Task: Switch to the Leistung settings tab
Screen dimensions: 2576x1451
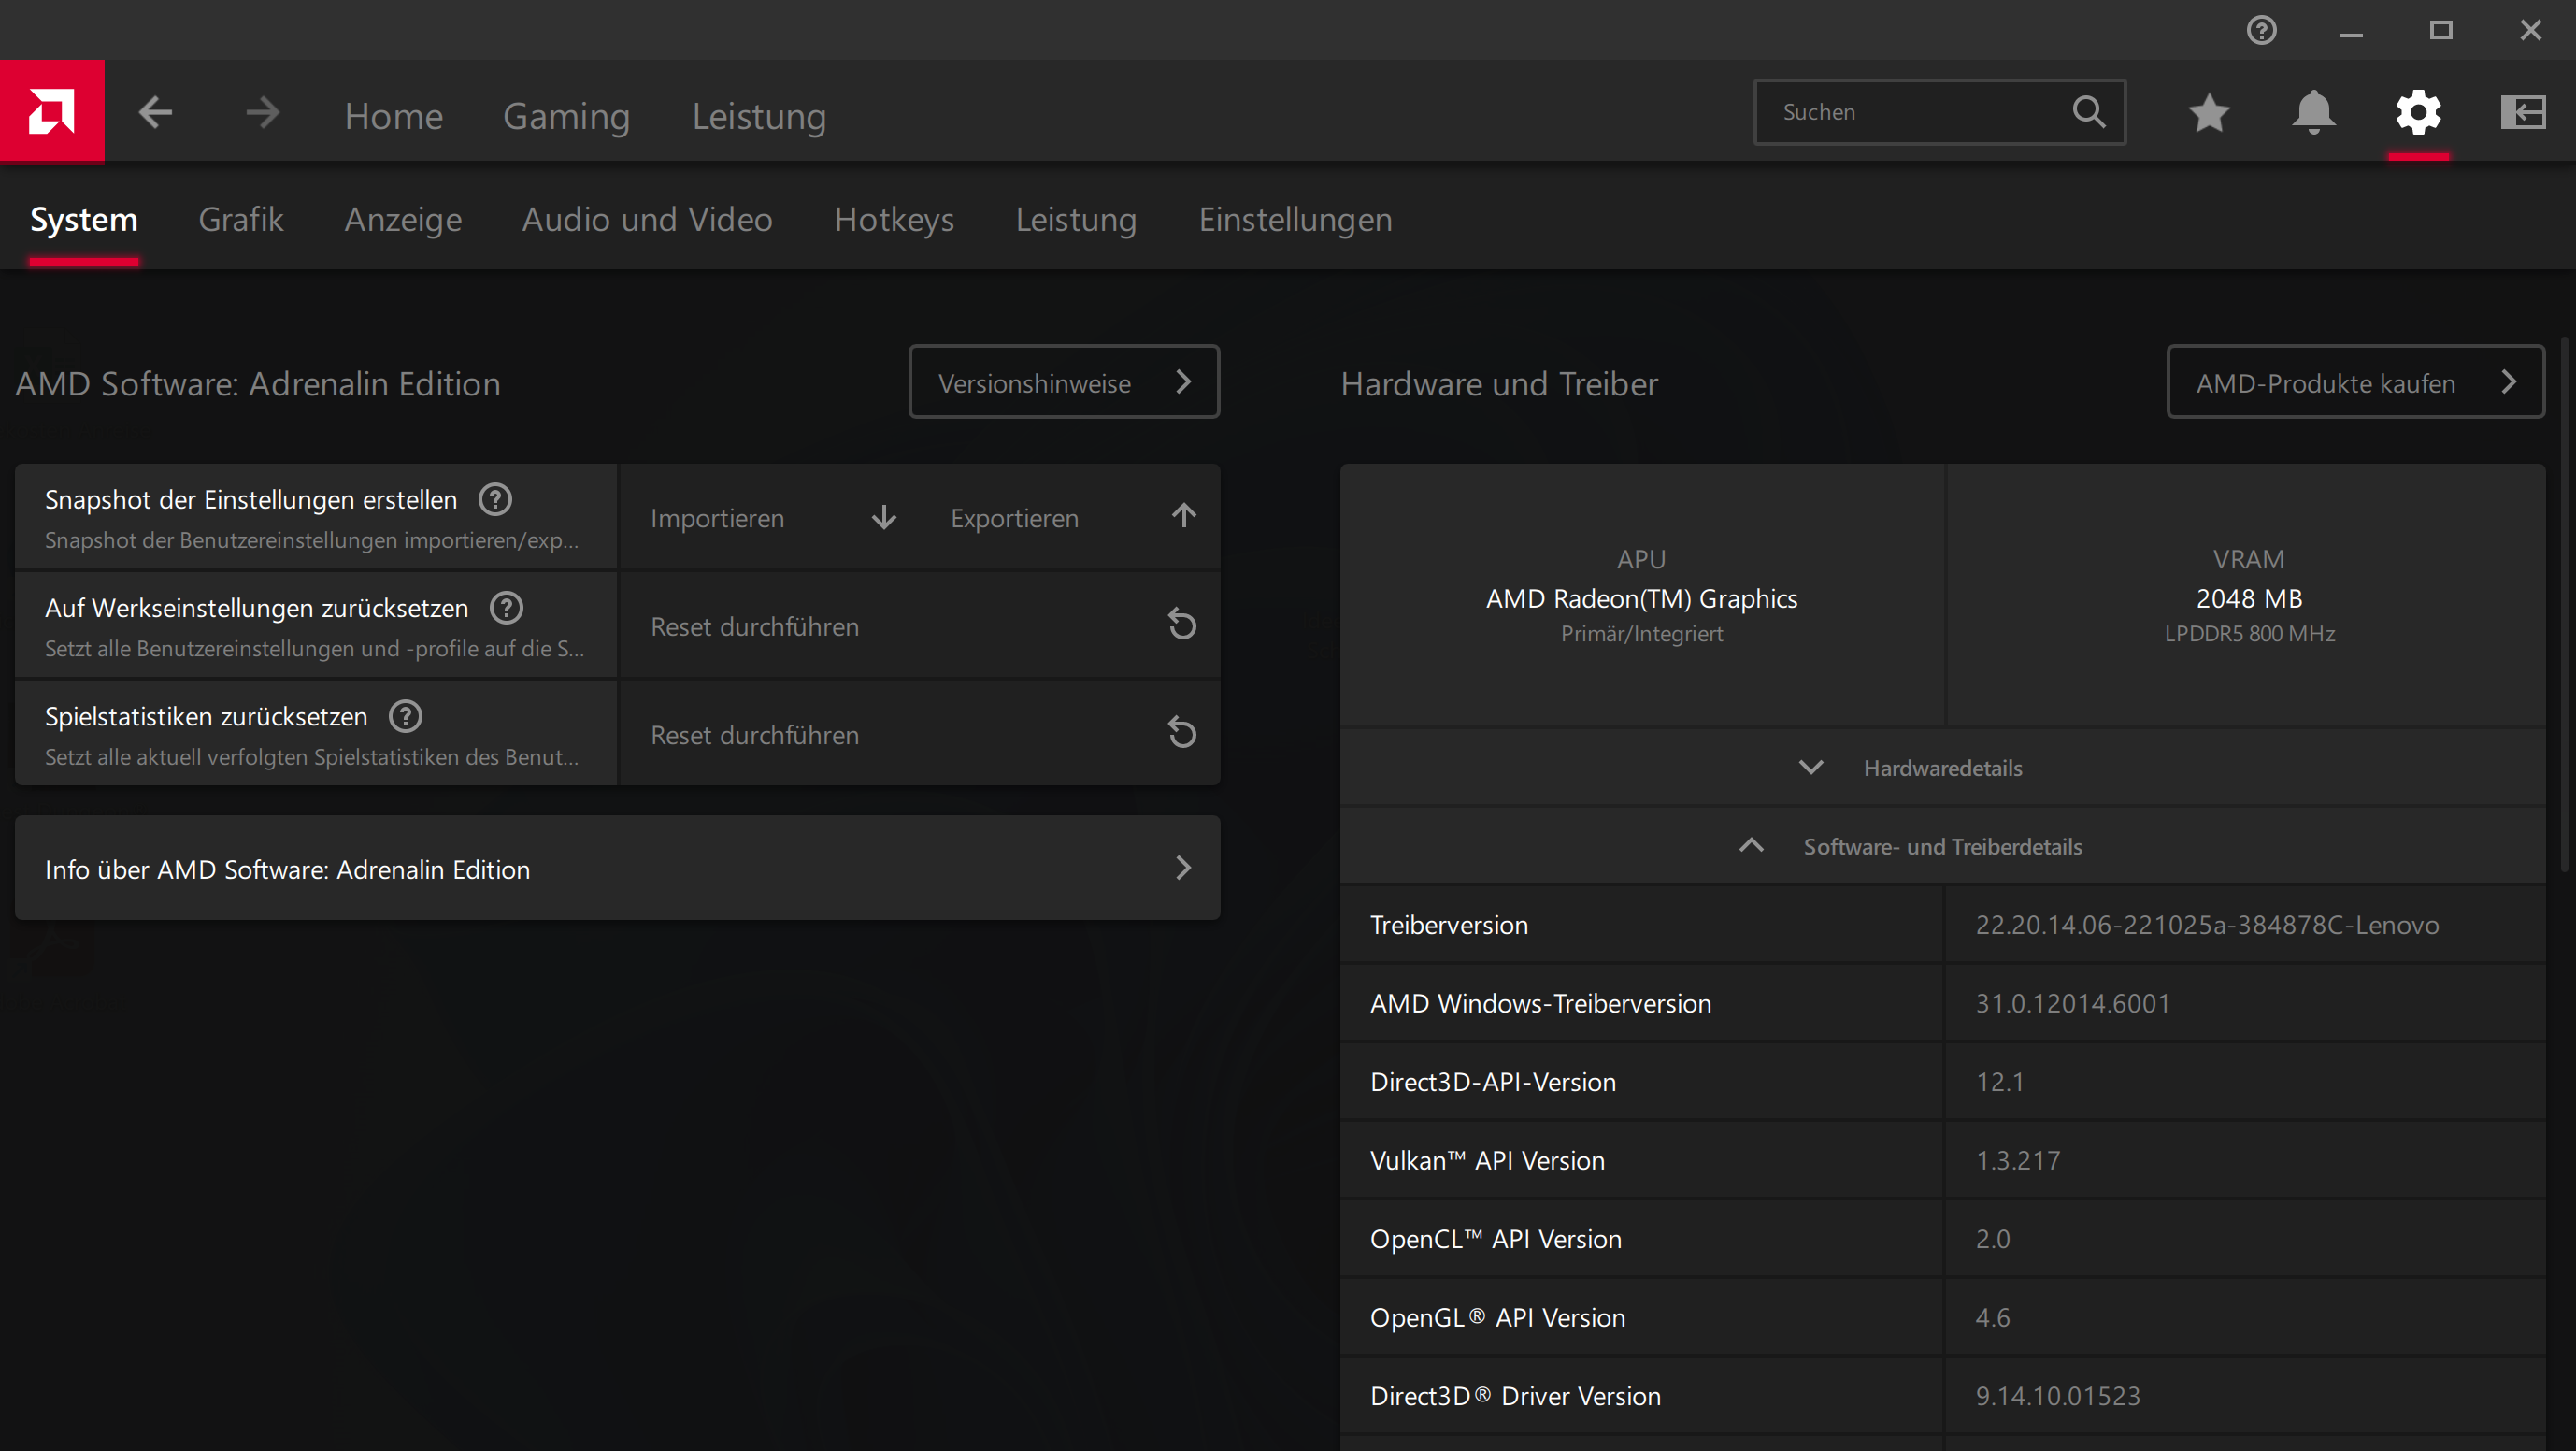Action: (1076, 219)
